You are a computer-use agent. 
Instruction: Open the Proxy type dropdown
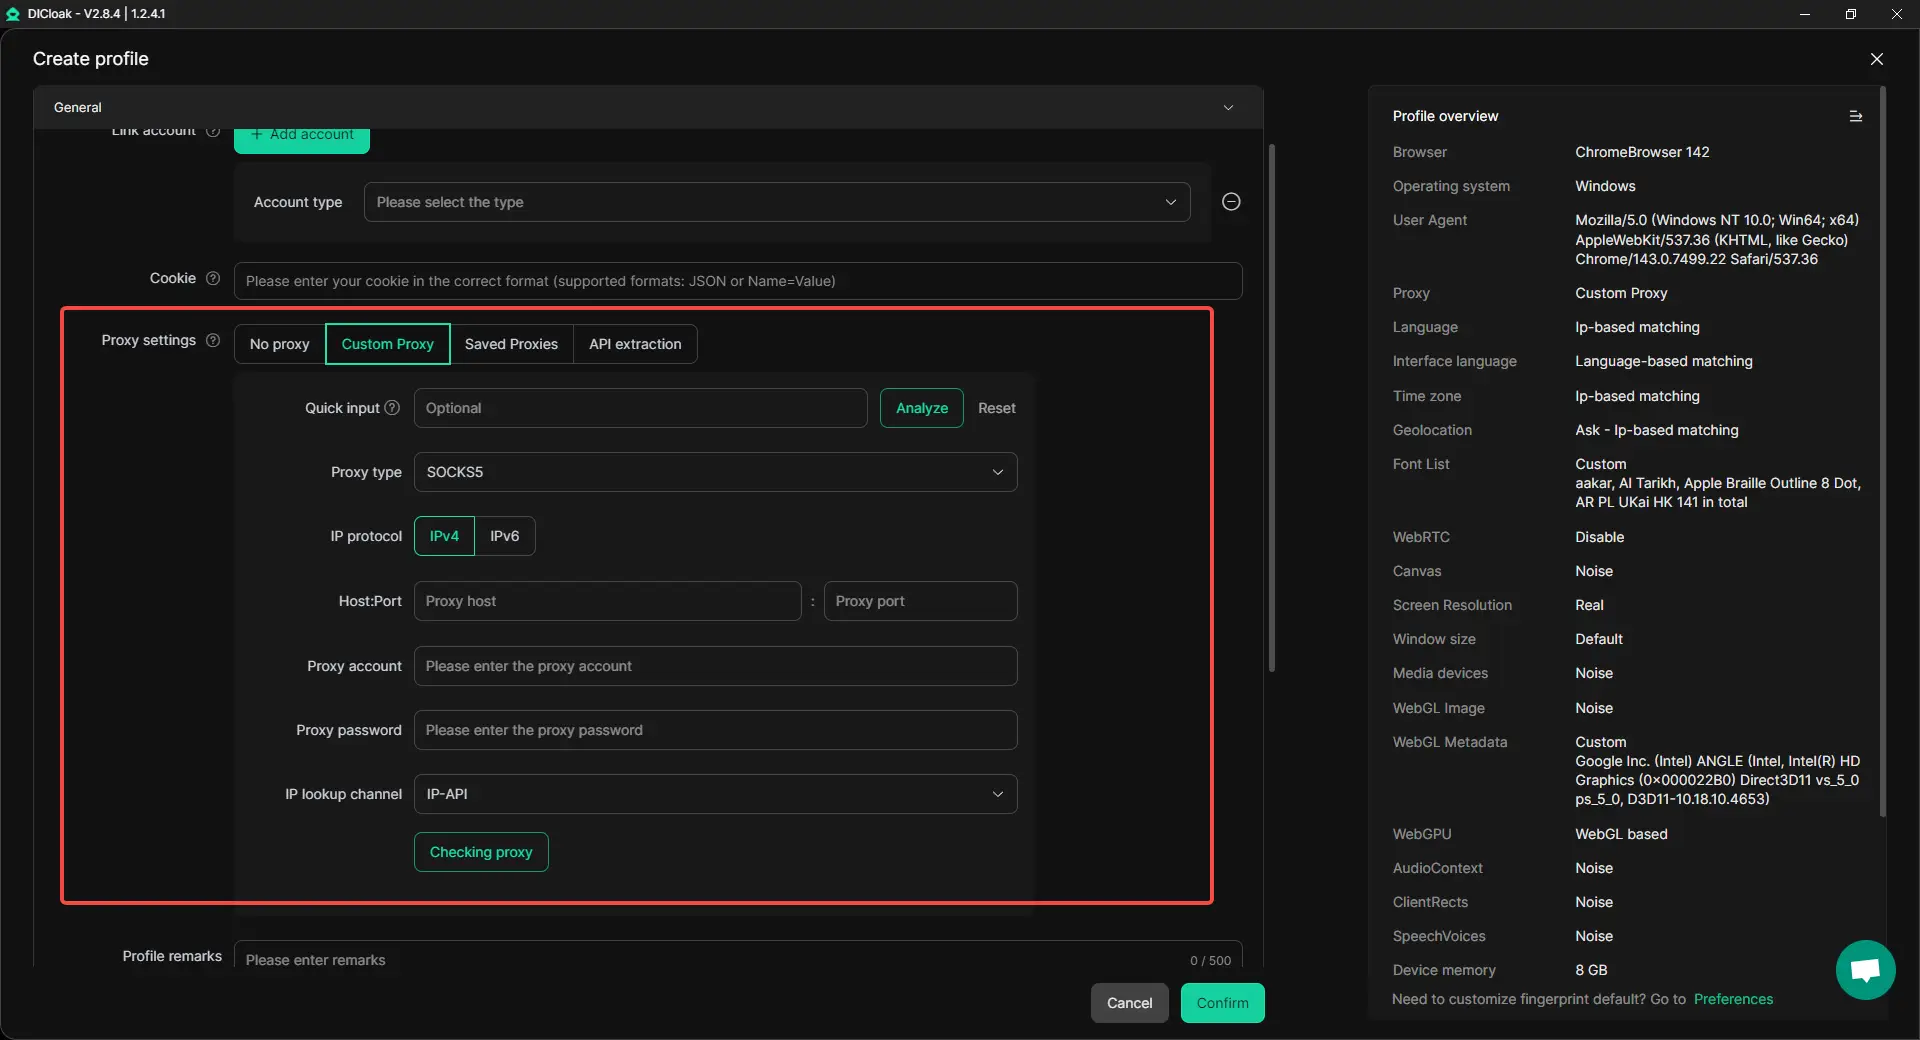[x=715, y=472]
